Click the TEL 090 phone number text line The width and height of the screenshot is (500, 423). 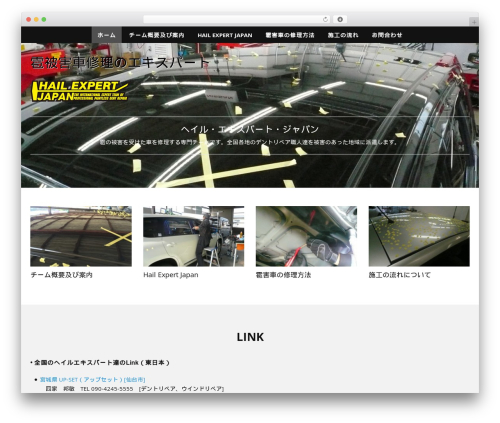tap(135, 389)
